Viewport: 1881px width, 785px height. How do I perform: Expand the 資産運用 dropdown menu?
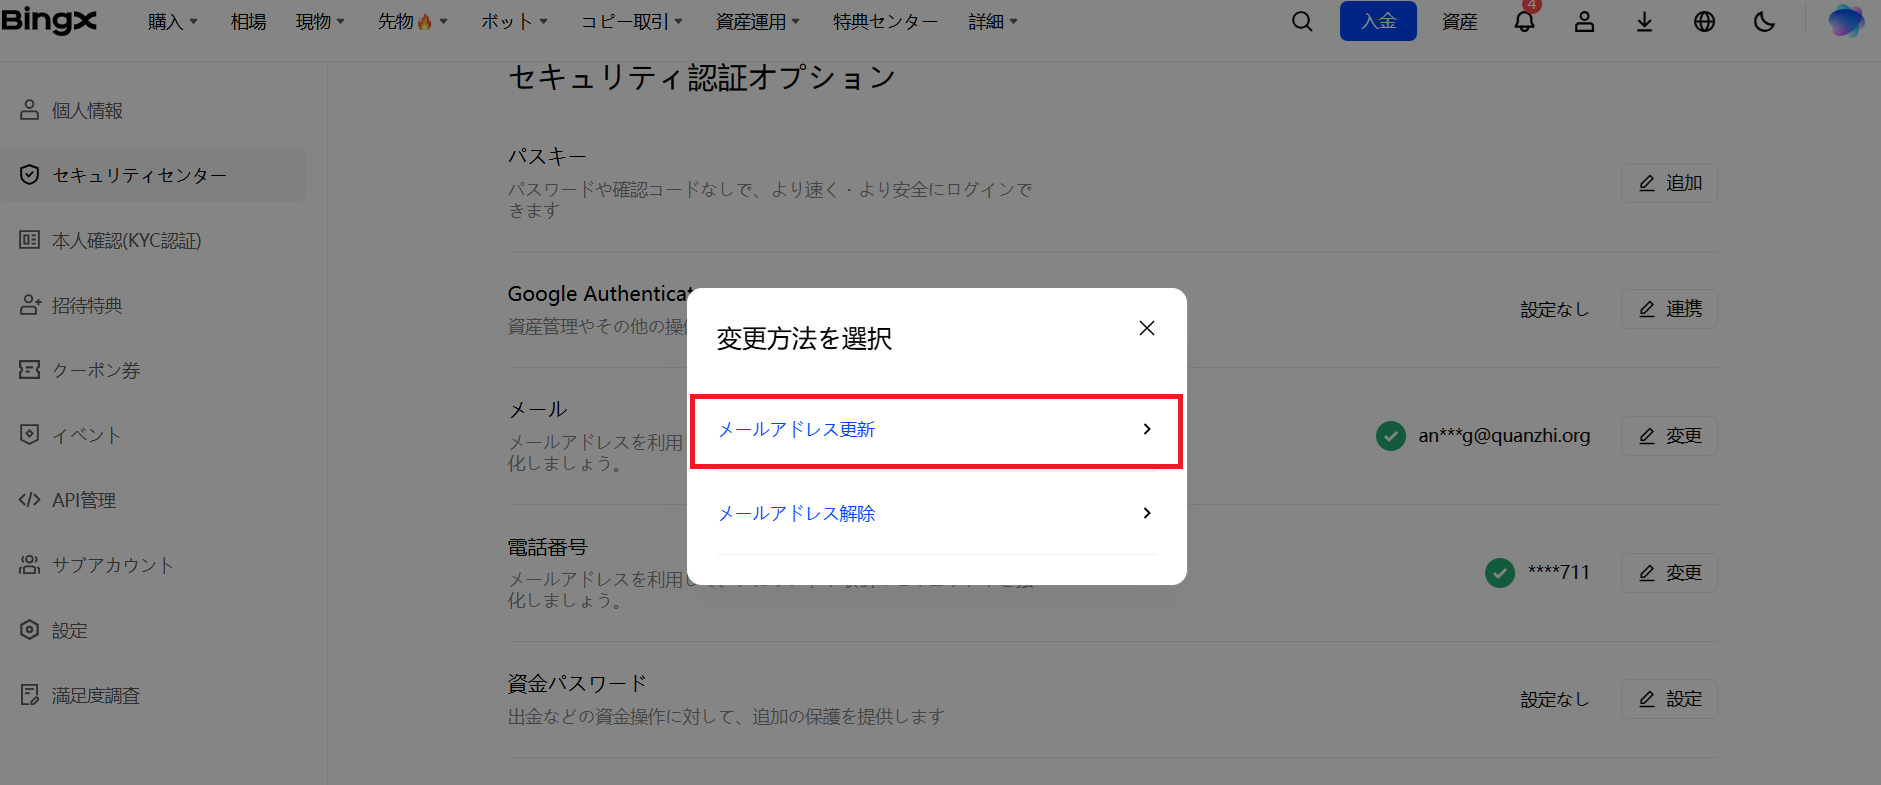click(757, 22)
